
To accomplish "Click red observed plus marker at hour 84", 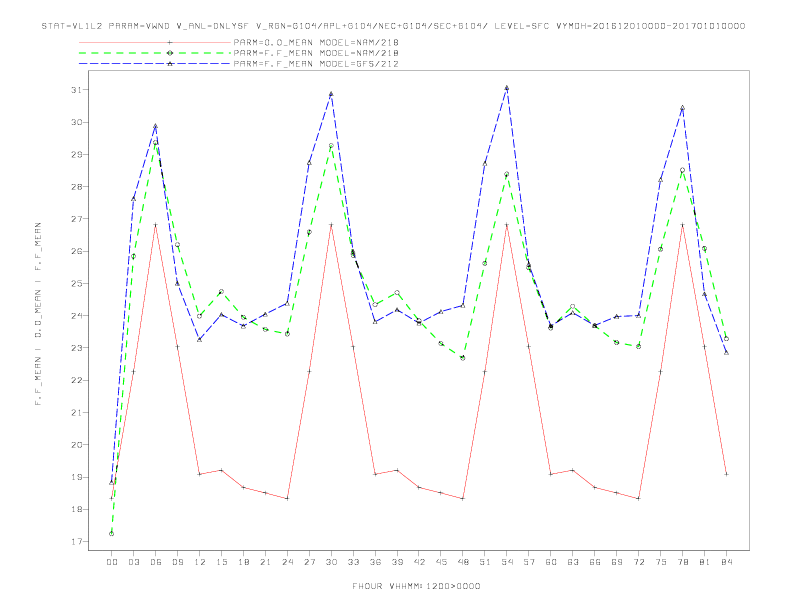I will tap(726, 474).
